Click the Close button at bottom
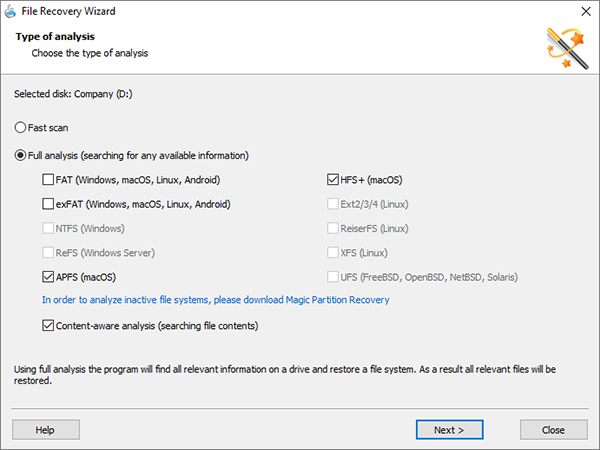This screenshot has width=600, height=450. tap(553, 430)
